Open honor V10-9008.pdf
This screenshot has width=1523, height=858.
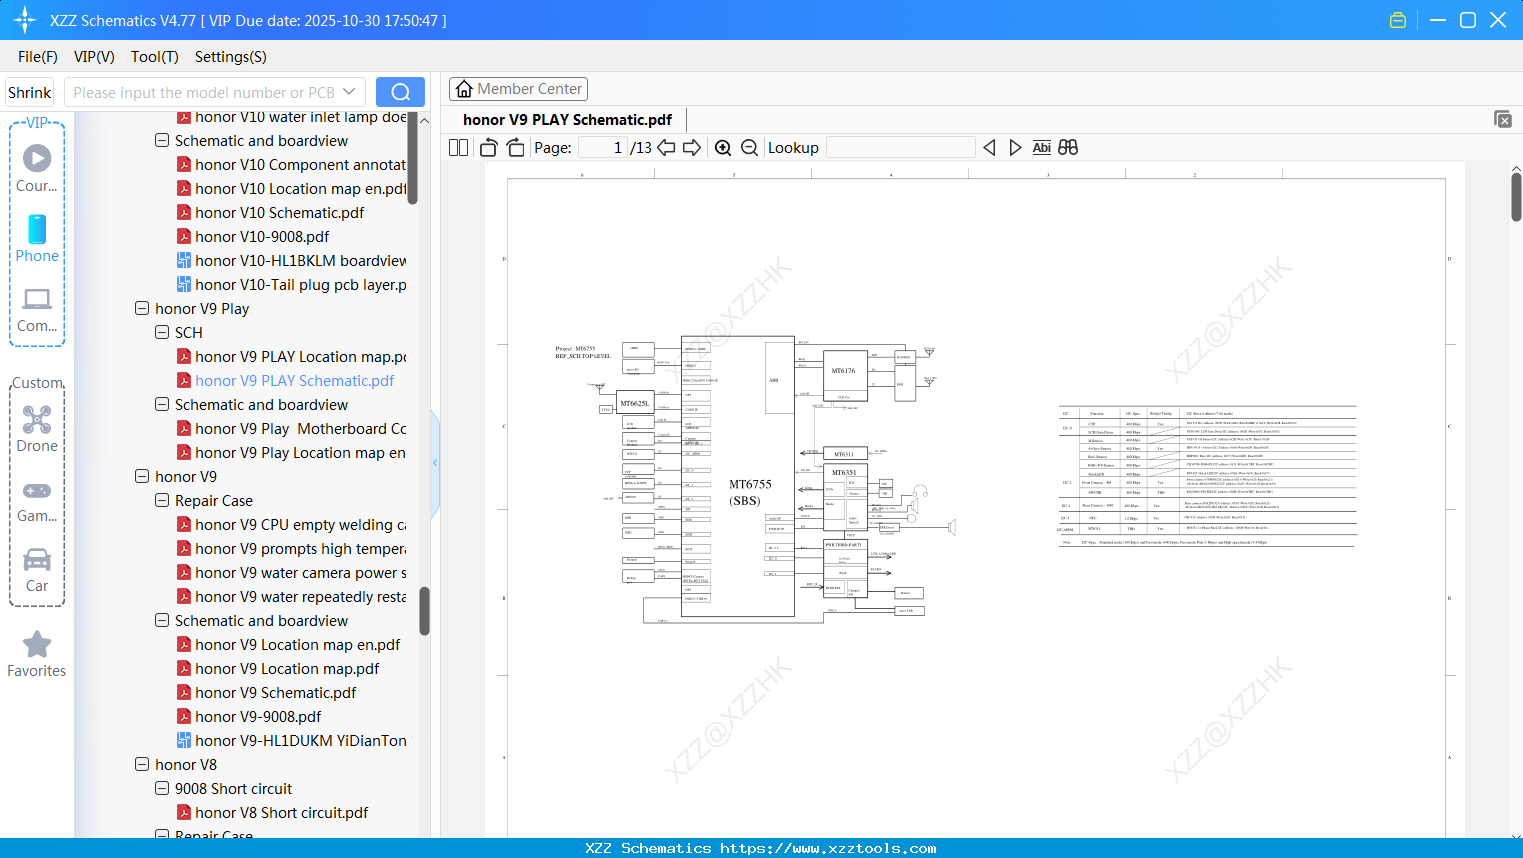[253, 237]
